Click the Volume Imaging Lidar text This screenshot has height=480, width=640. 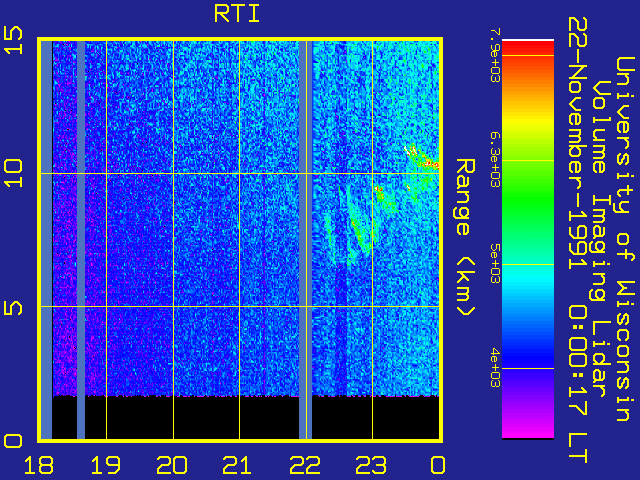coord(600,239)
